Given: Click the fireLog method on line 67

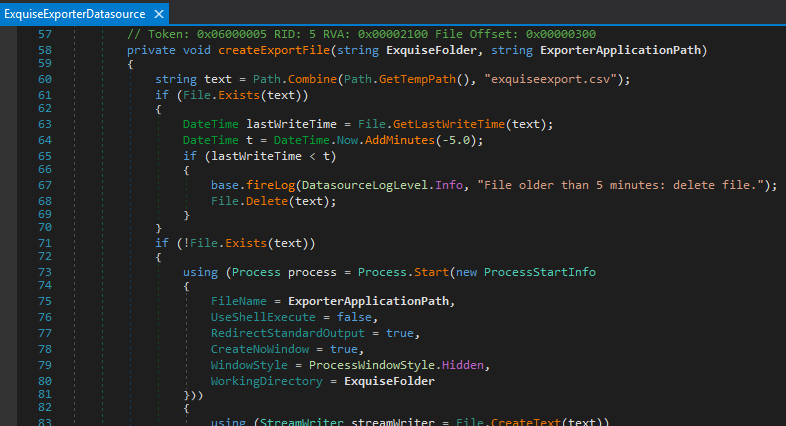Looking at the screenshot, I should click(x=270, y=185).
